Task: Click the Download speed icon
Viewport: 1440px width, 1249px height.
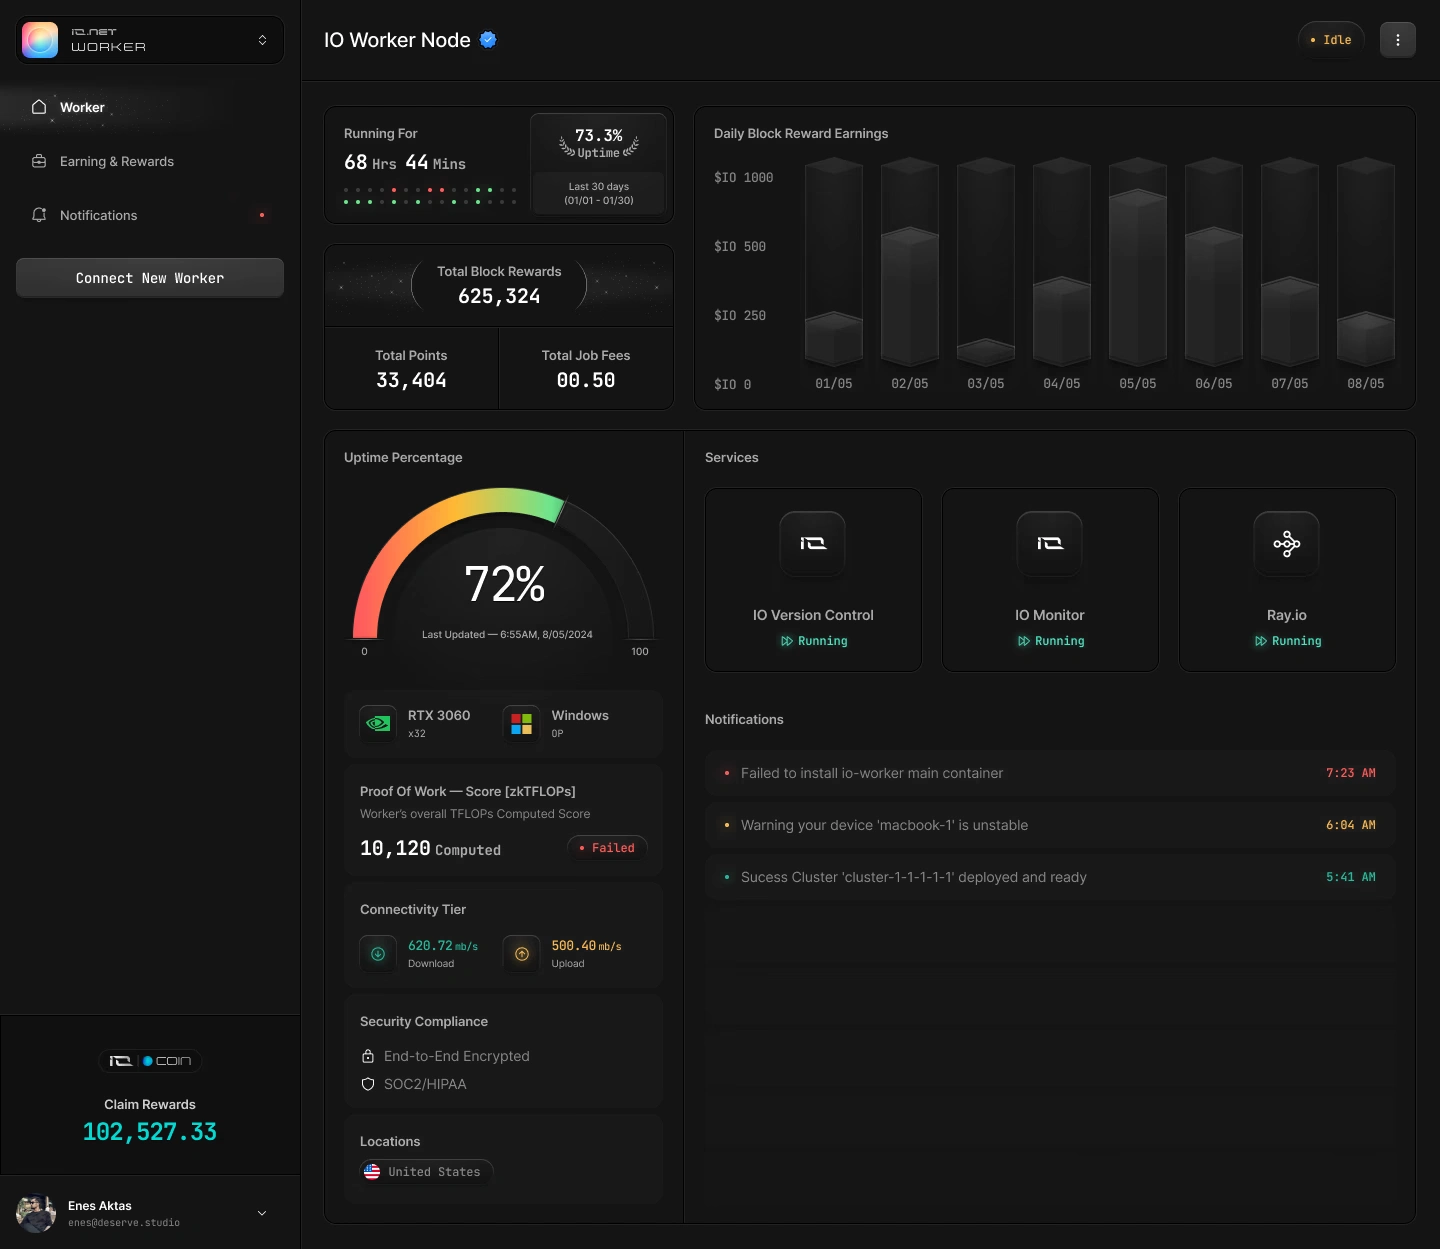Action: point(378,954)
